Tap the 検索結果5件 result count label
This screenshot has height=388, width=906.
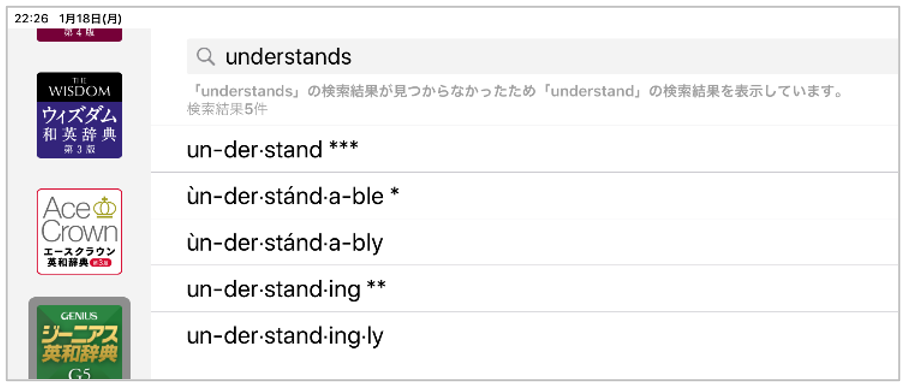pos(227,109)
